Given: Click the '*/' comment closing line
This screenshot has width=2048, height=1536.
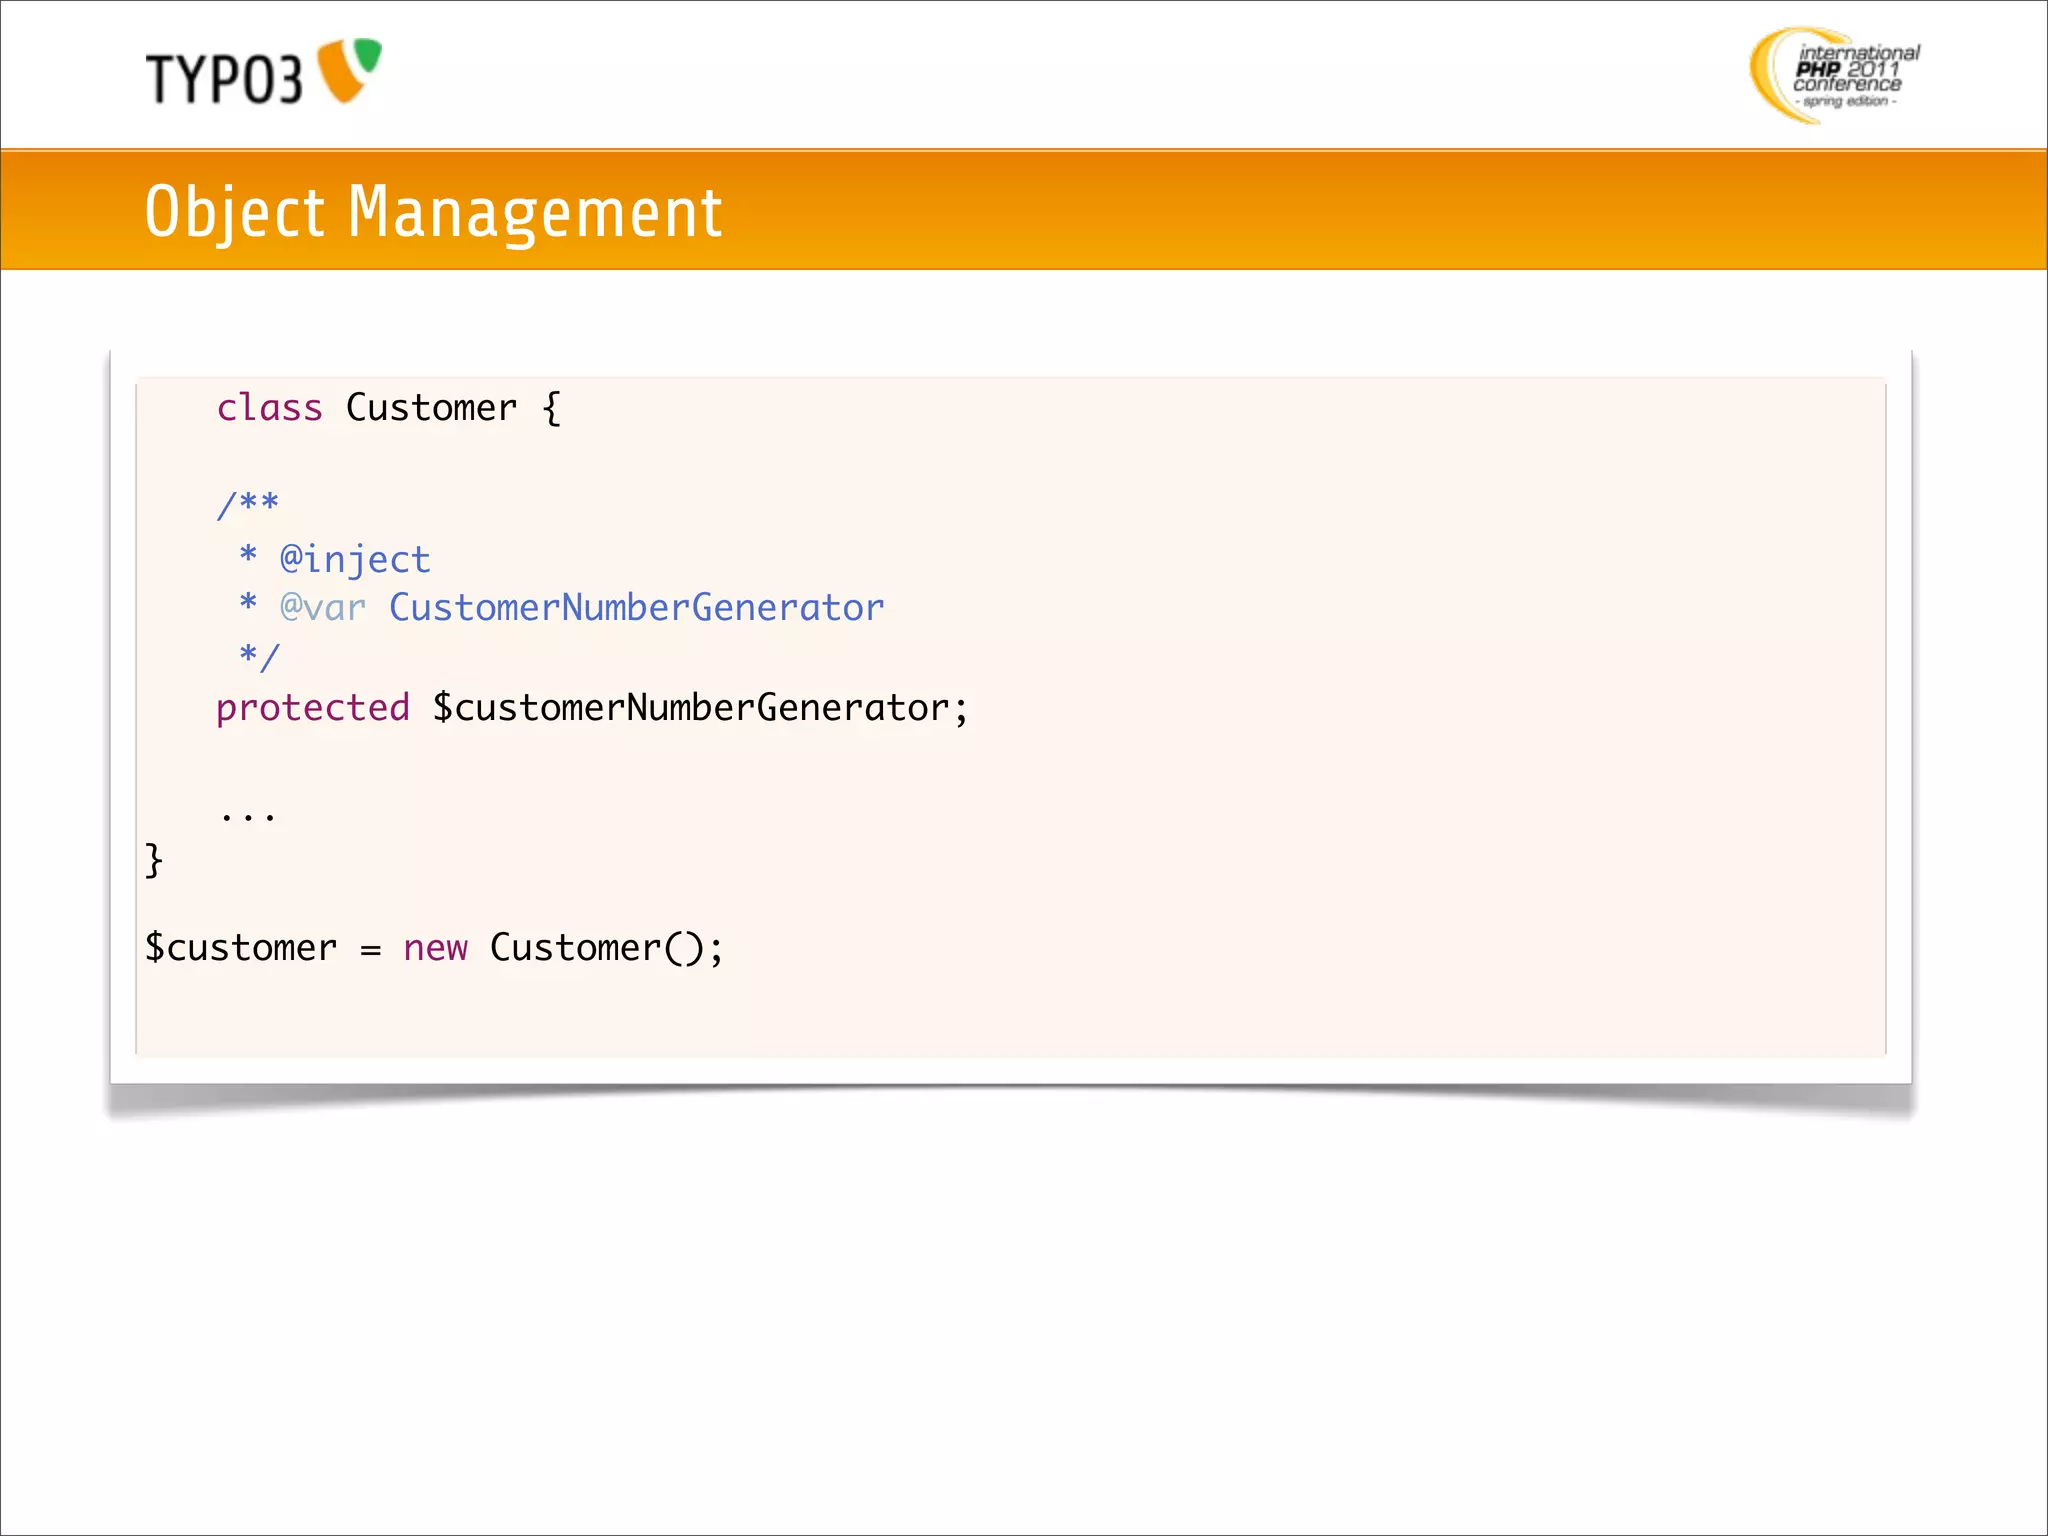Looking at the screenshot, I should click(x=259, y=656).
